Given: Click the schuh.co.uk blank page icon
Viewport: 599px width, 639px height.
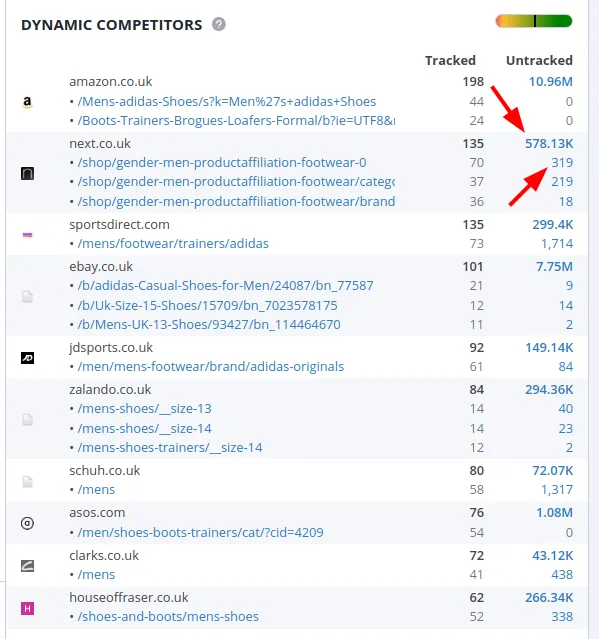Looking at the screenshot, I should click(27, 481).
